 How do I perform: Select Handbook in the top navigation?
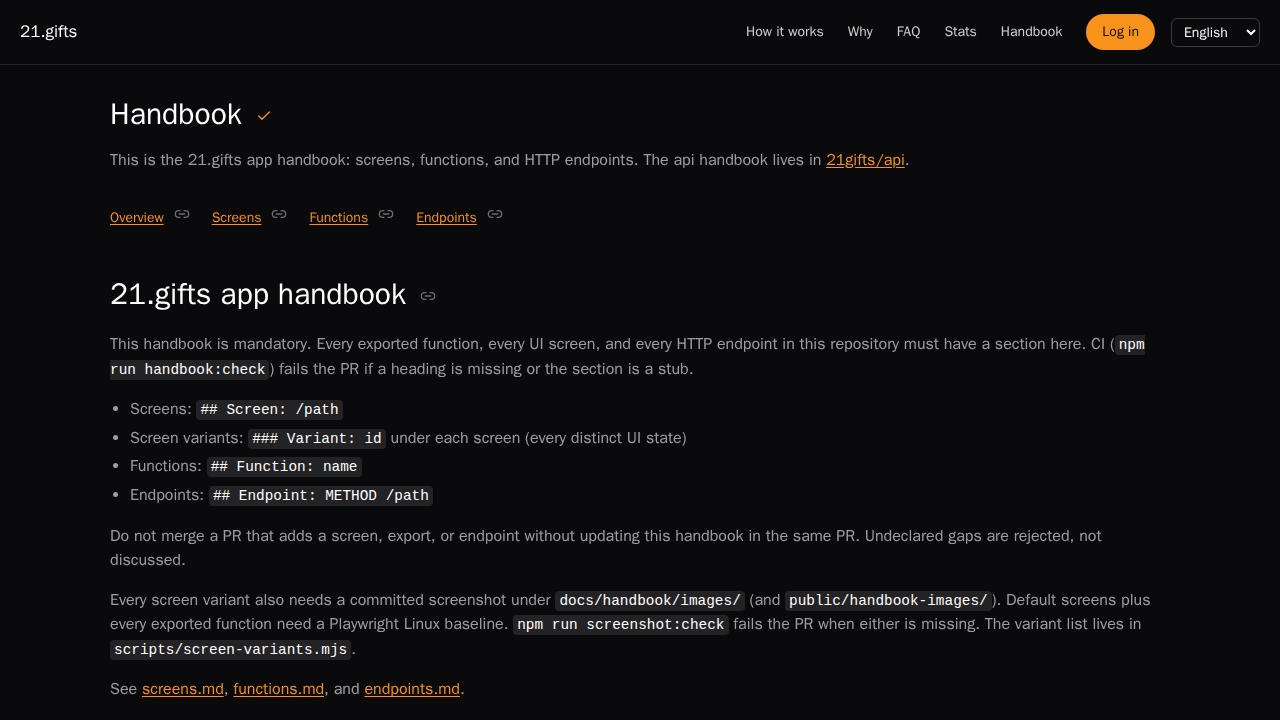point(1032,32)
